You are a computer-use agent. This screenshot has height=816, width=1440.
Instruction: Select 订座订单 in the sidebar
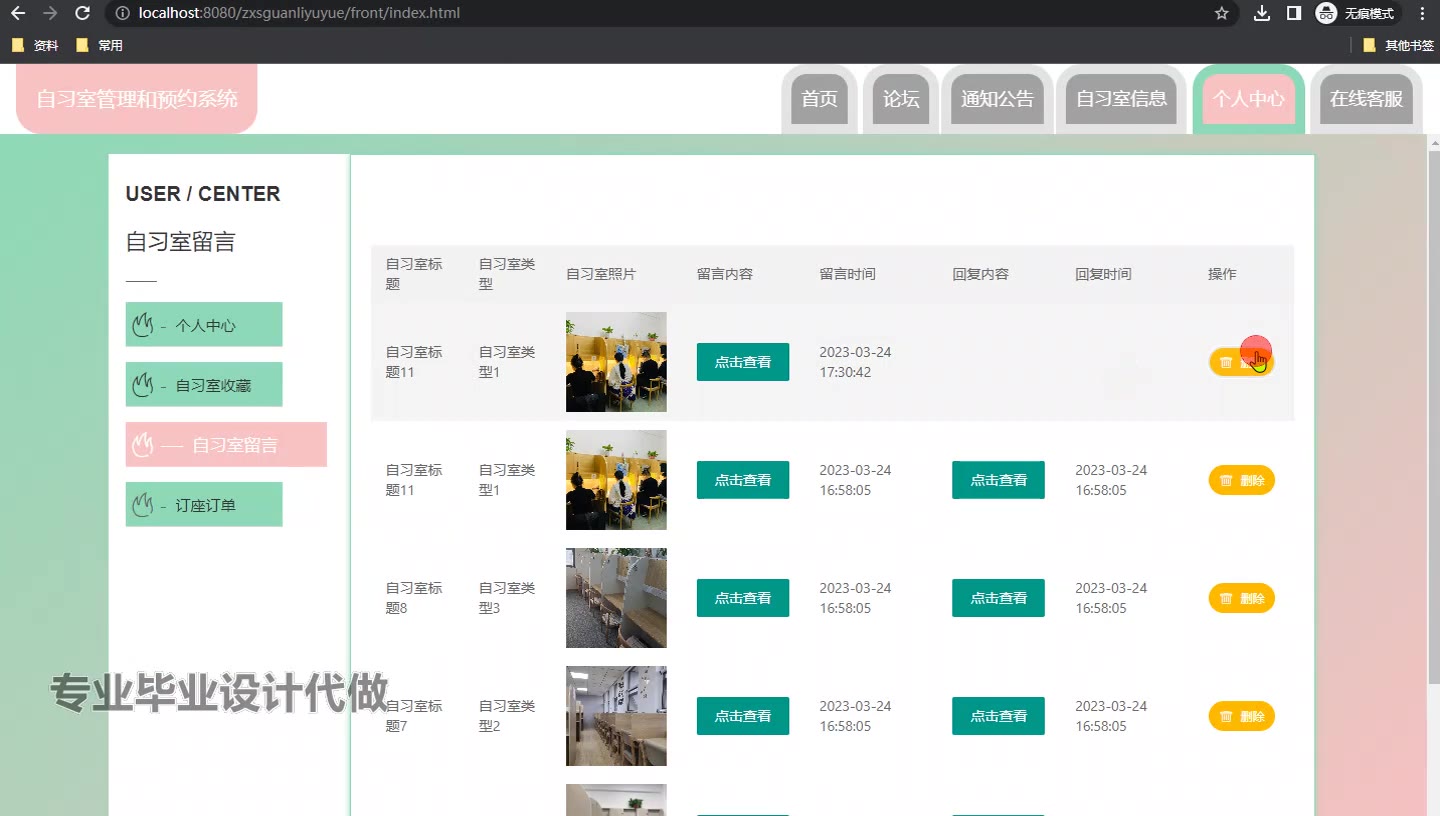(204, 505)
